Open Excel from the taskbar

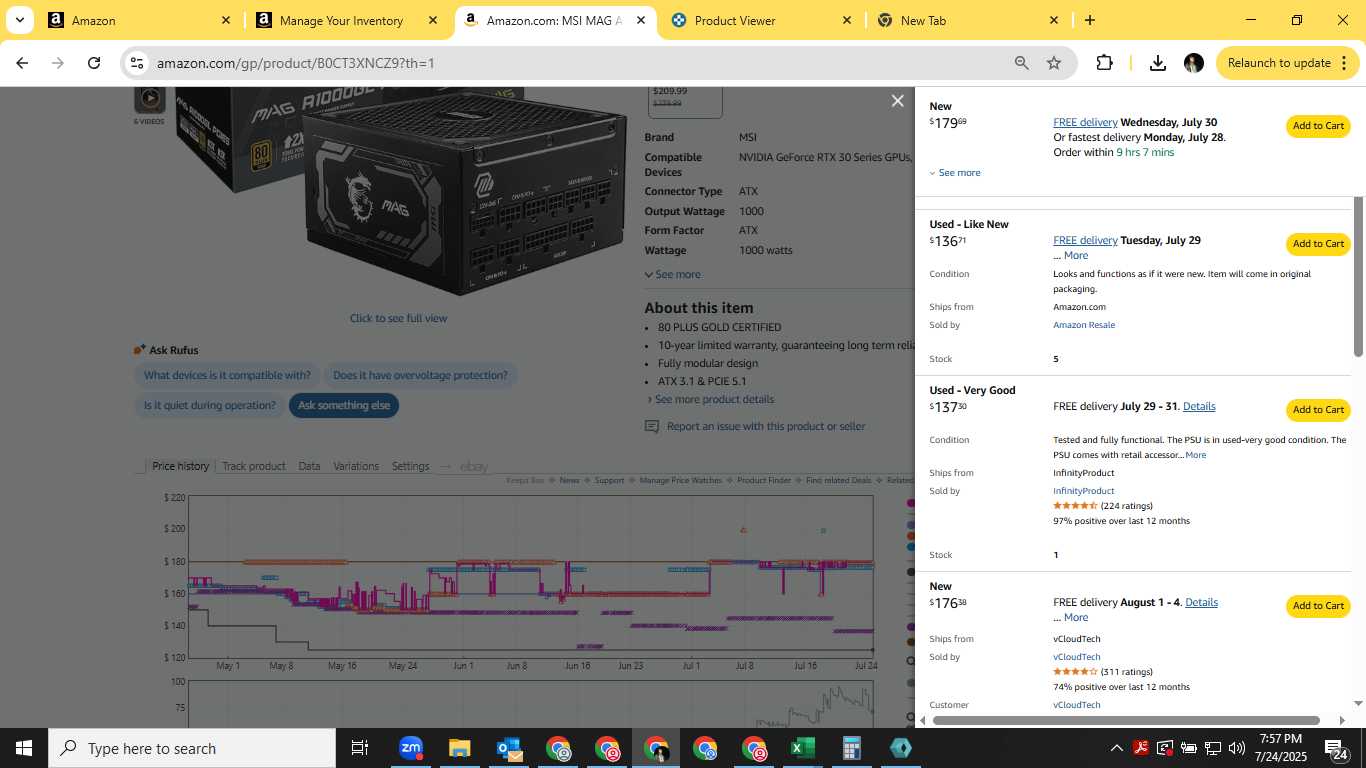pyautogui.click(x=802, y=748)
